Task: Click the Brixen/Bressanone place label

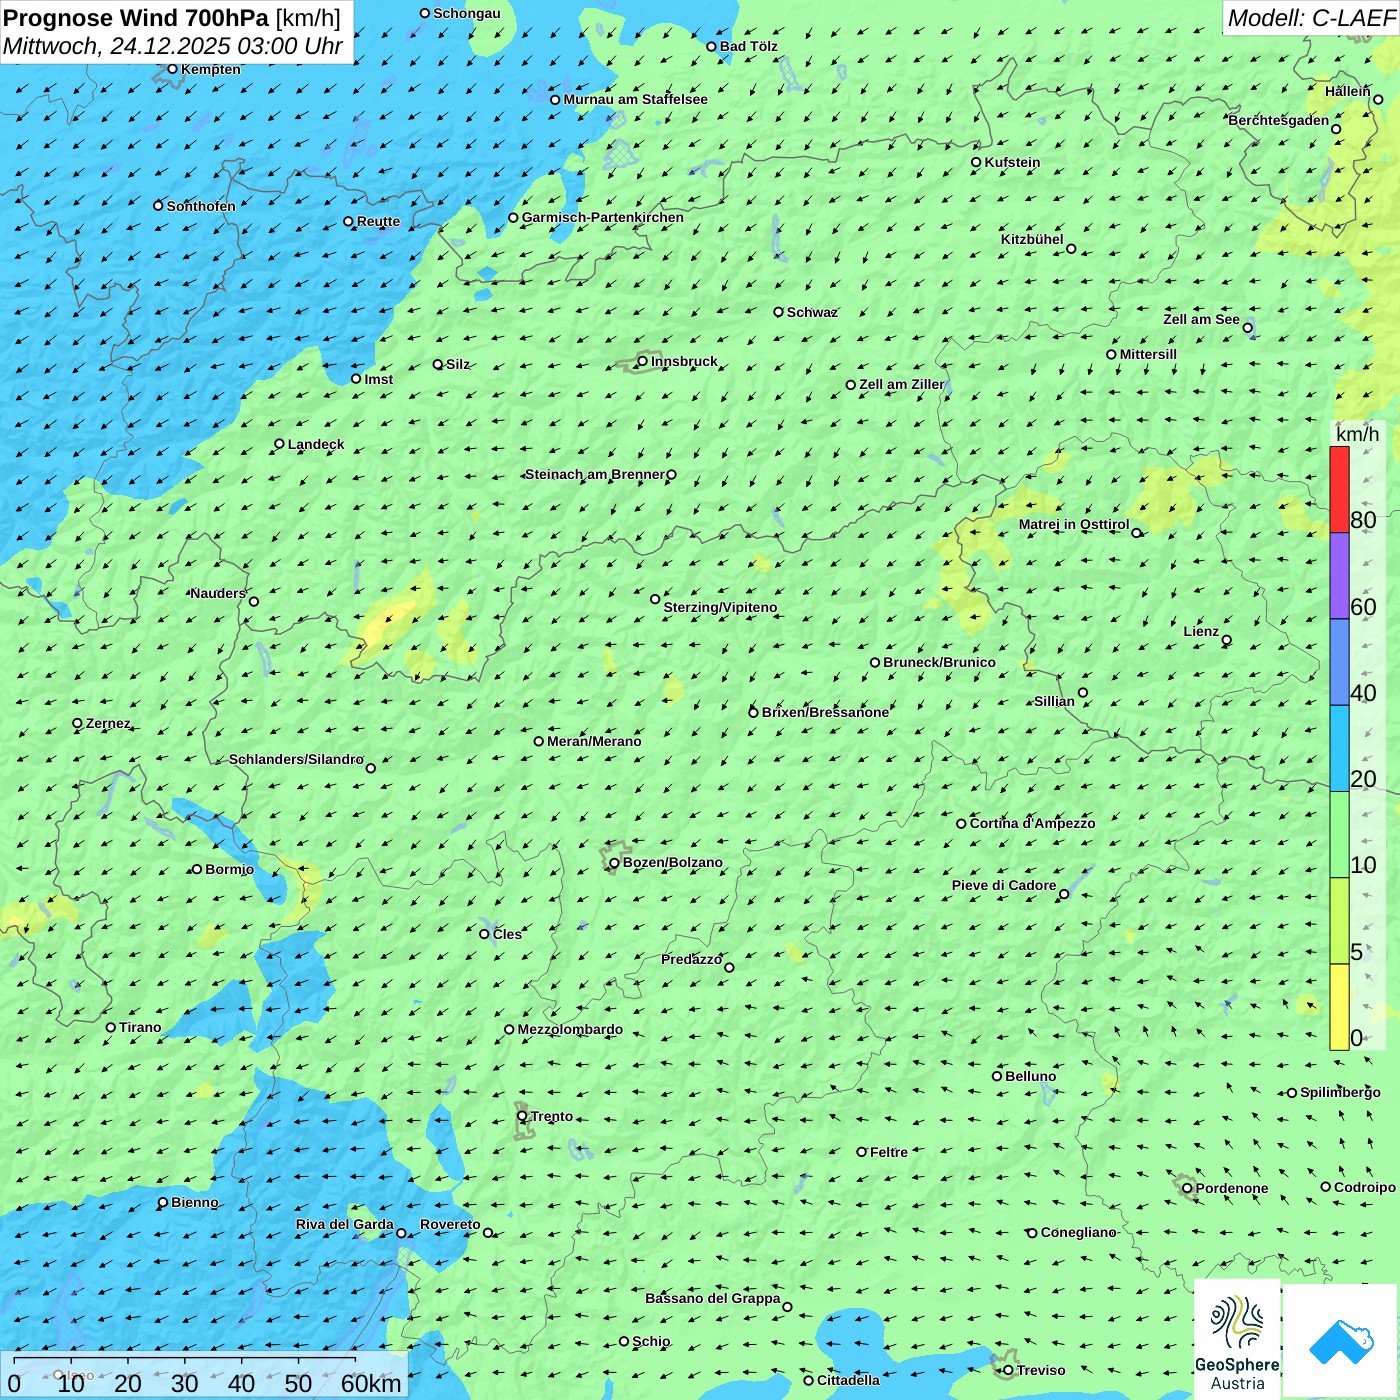Action: [x=825, y=712]
